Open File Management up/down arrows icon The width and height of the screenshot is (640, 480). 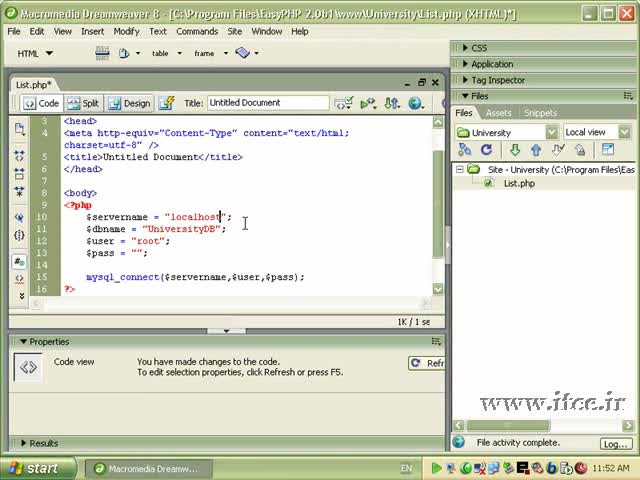coord(392,103)
